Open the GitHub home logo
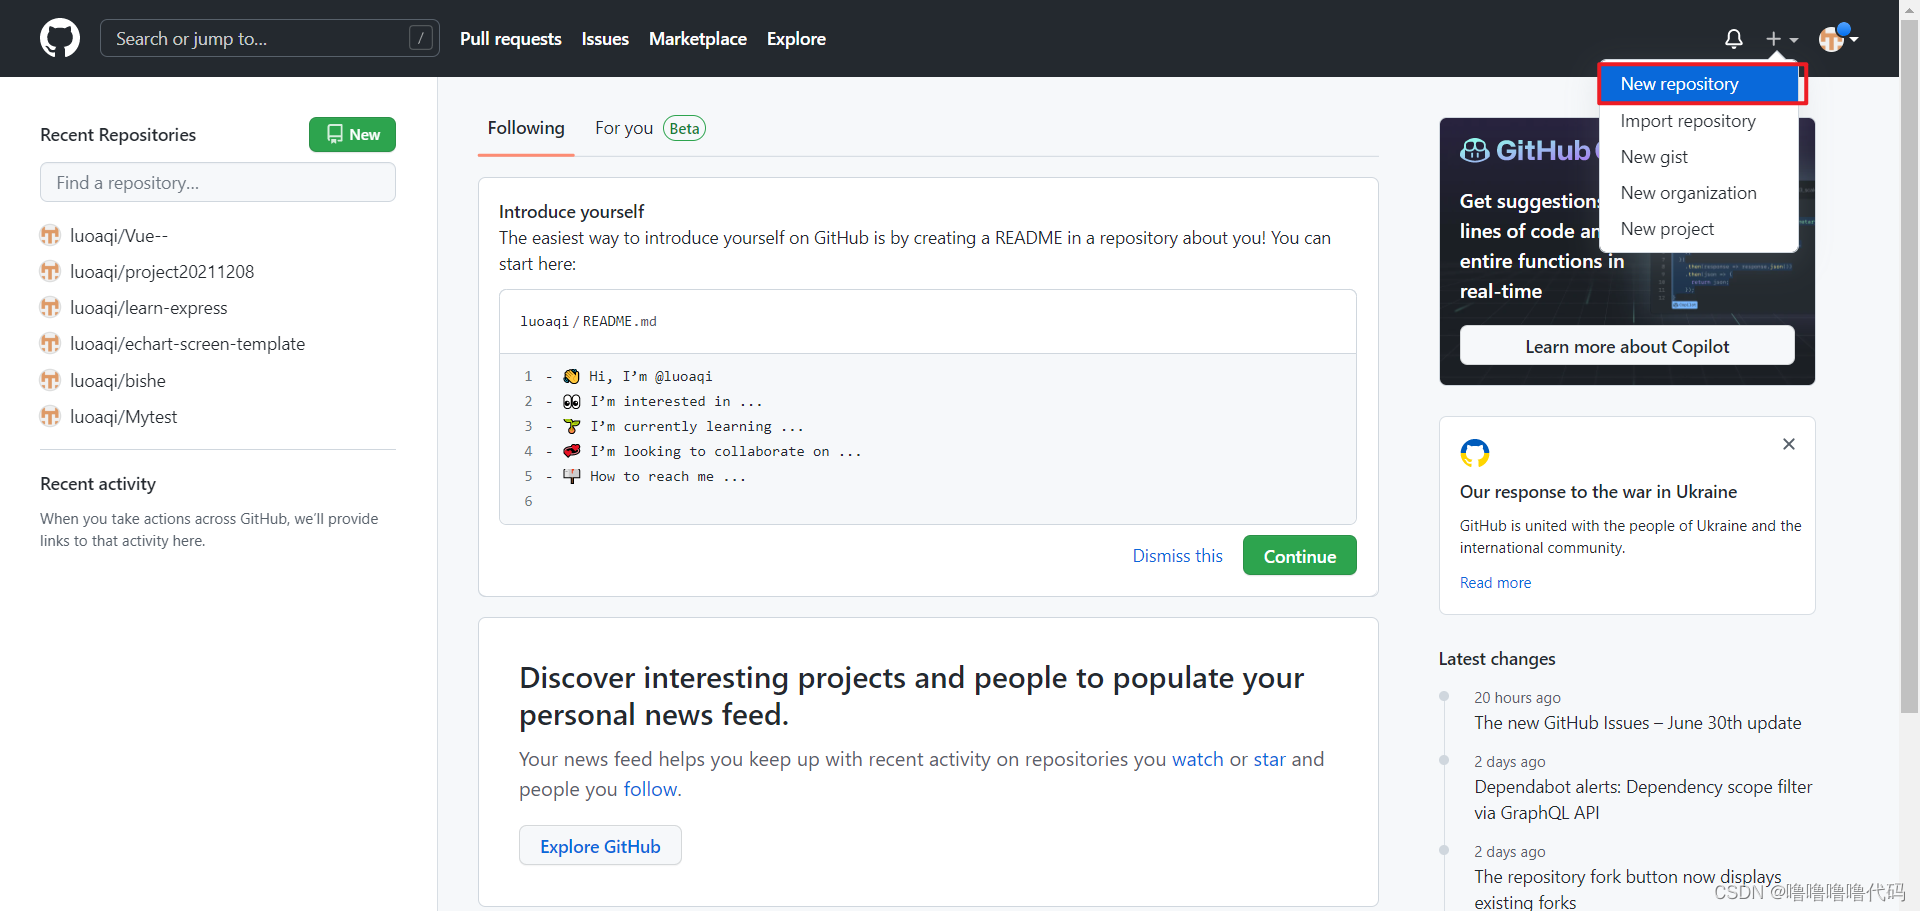Screen dimensions: 1920x911 [60, 38]
